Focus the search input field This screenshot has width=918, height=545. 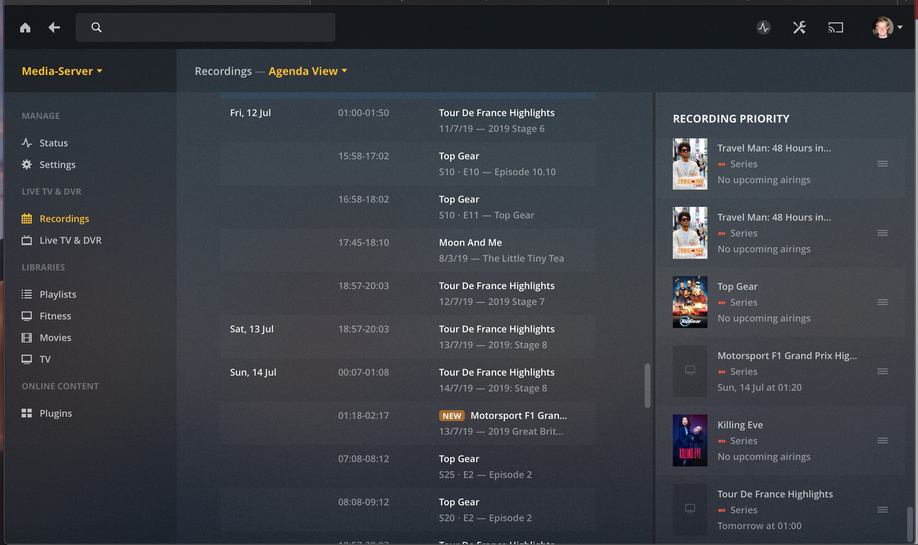click(205, 28)
